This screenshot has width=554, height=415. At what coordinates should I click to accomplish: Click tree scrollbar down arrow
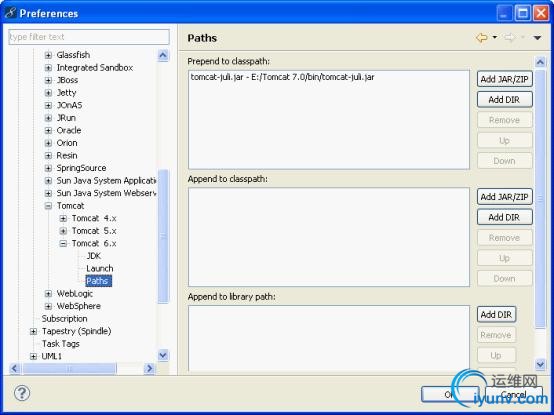click(163, 355)
